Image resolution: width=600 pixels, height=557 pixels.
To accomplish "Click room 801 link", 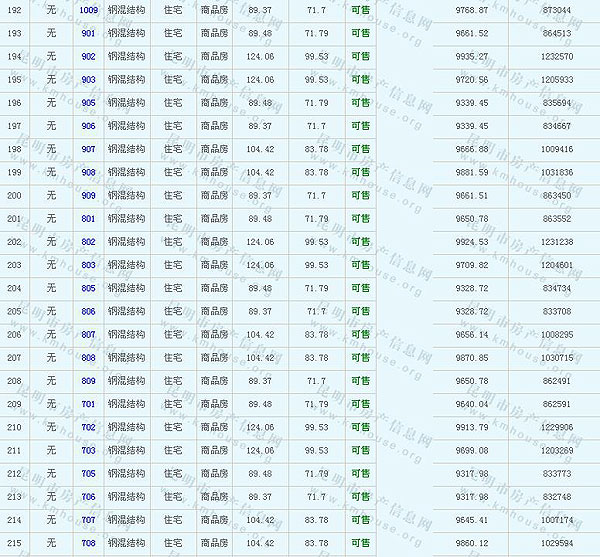I will [89, 218].
